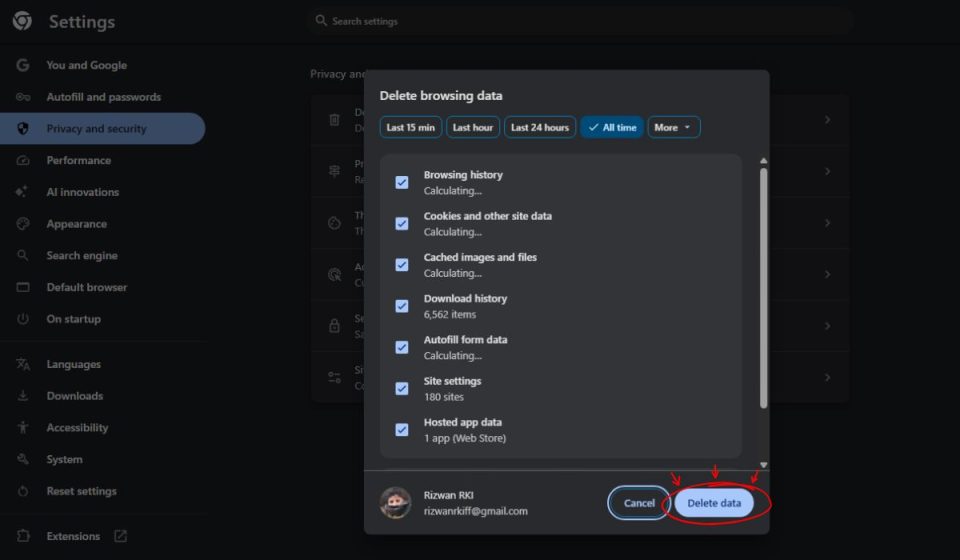Viewport: 960px width, 560px height.
Task: Open You and Google settings
Action: pyautogui.click(x=86, y=65)
